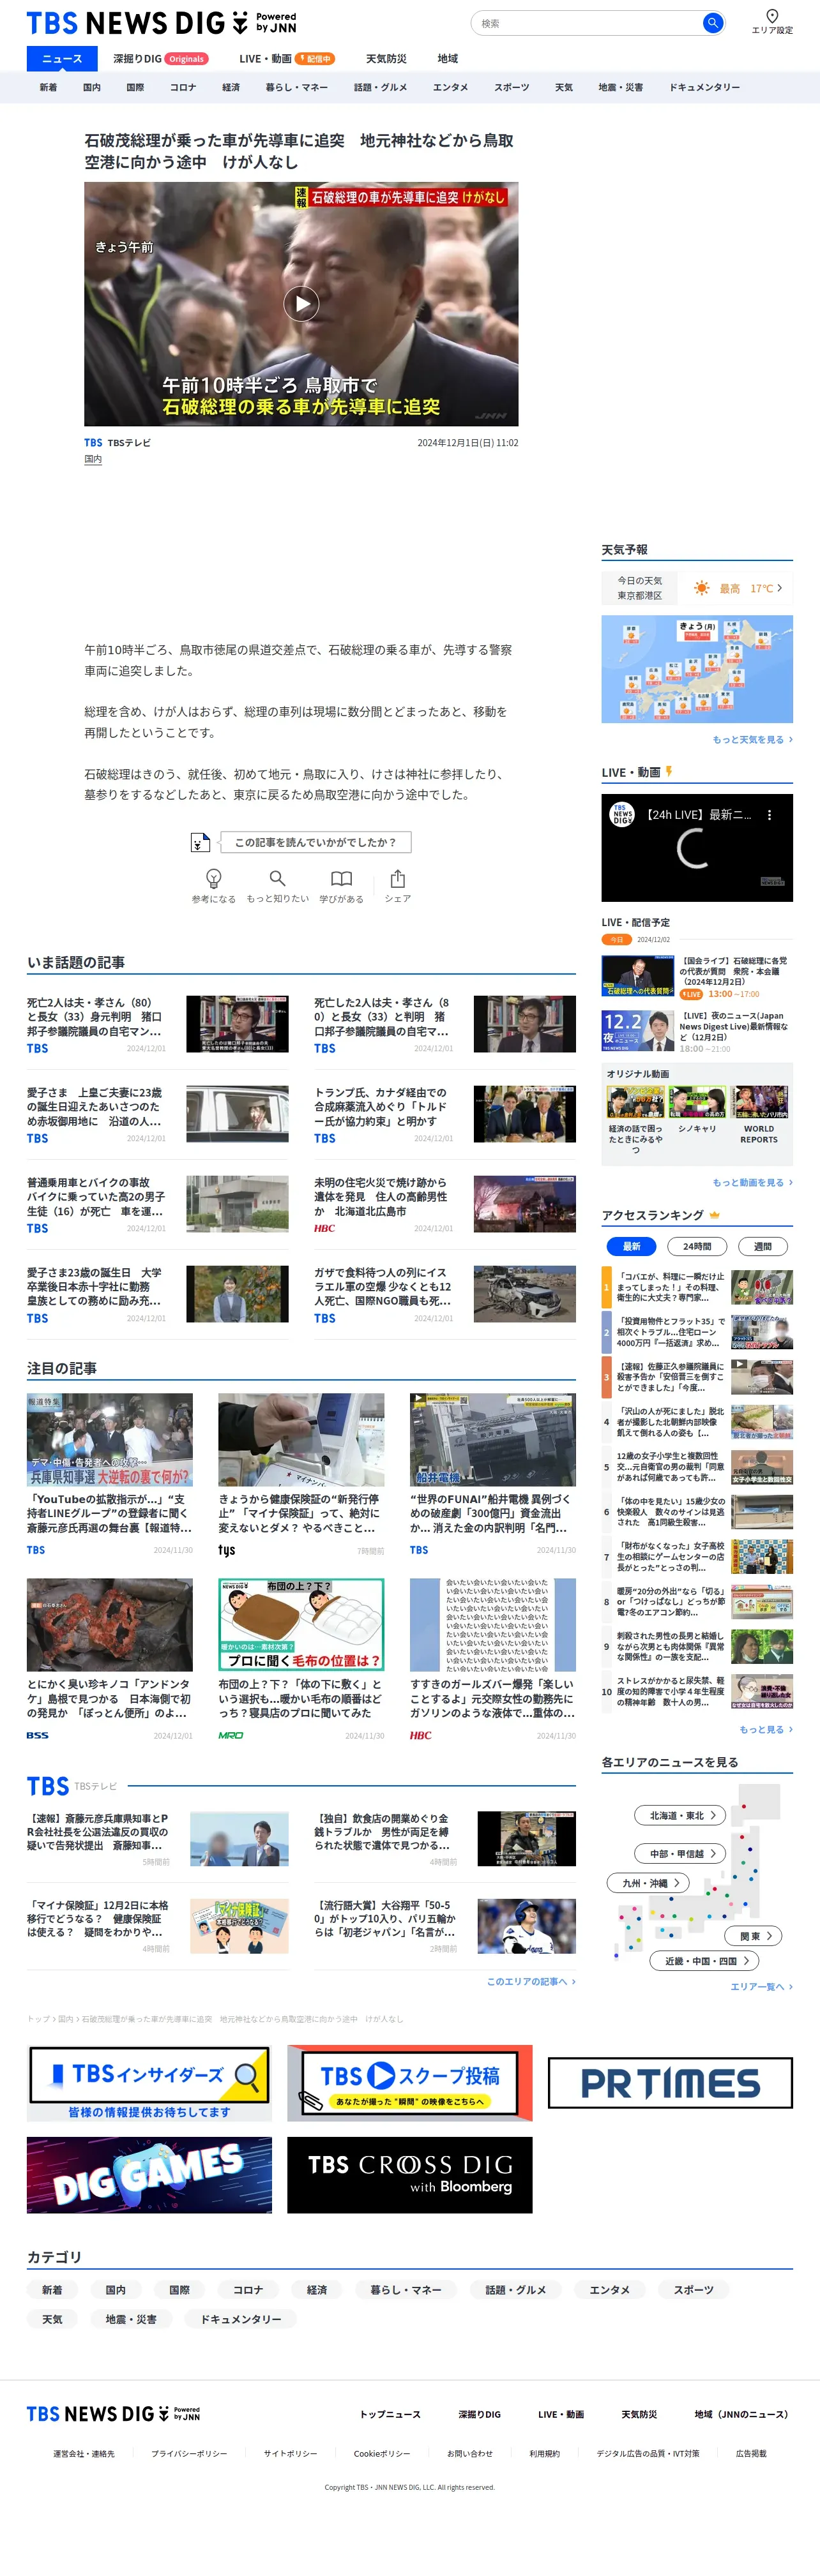Click the もっと知りたい magnifier icon
820x2576 pixels.
pos(277,878)
